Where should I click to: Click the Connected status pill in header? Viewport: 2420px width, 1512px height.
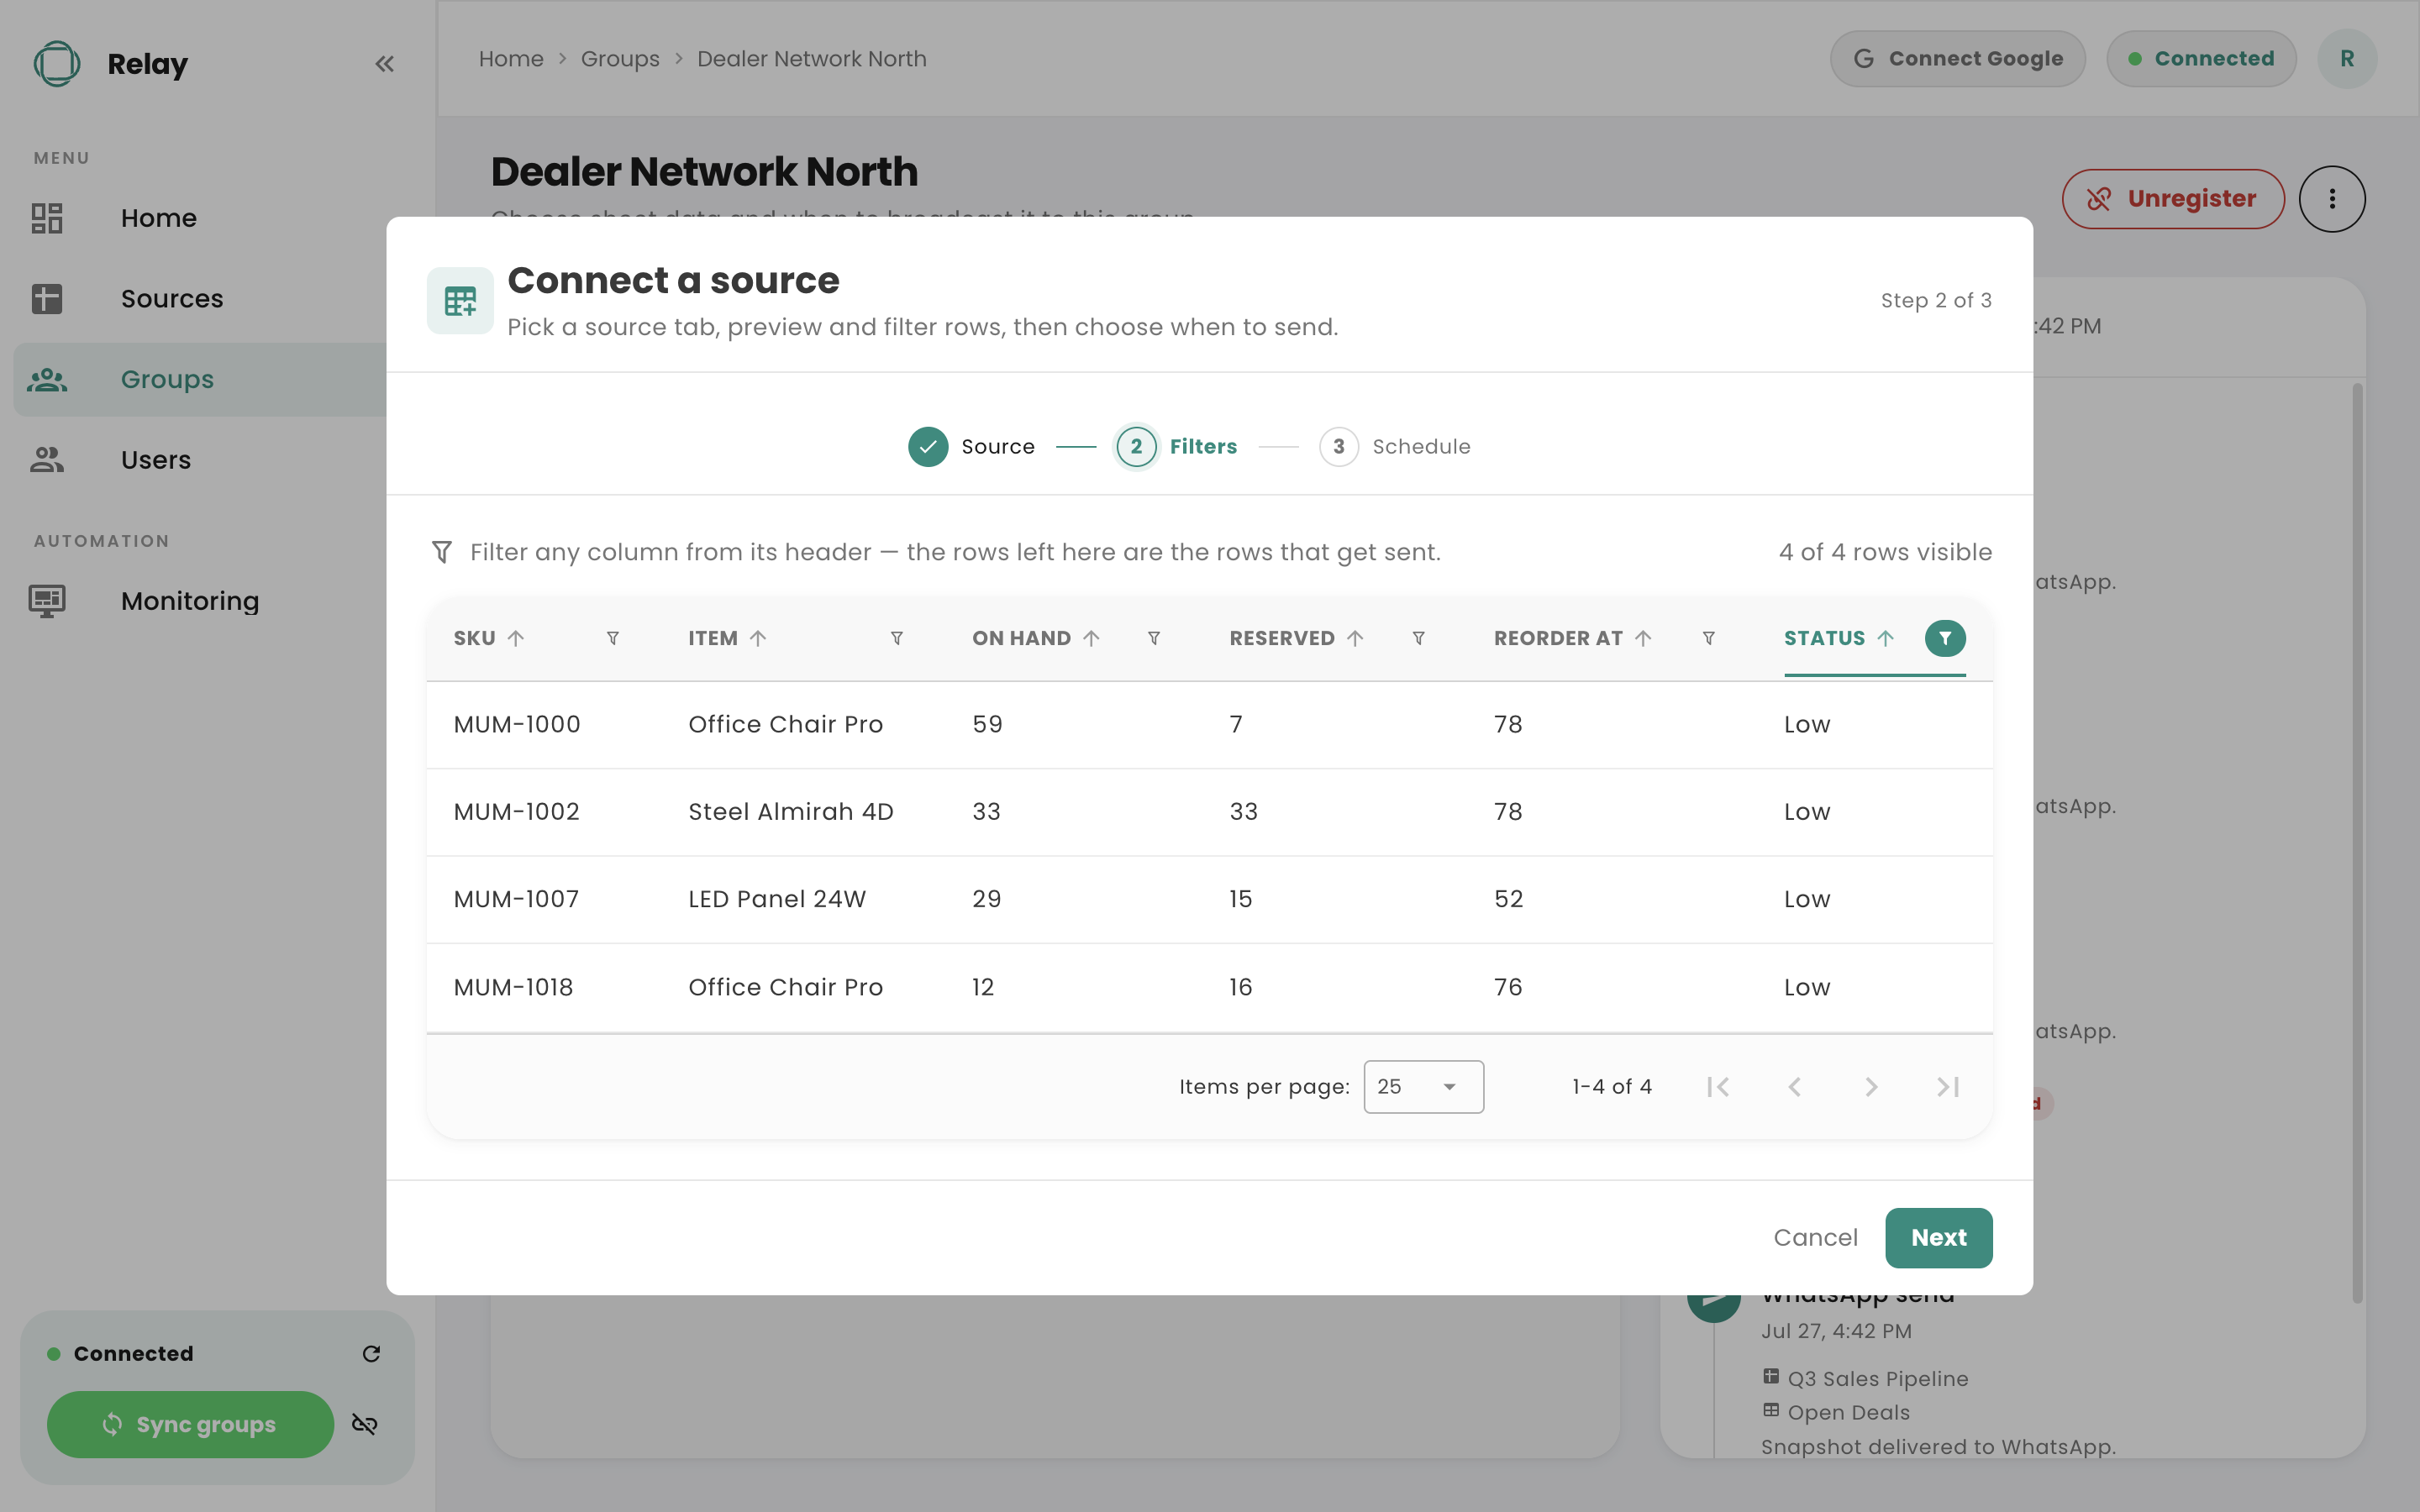click(2201, 59)
